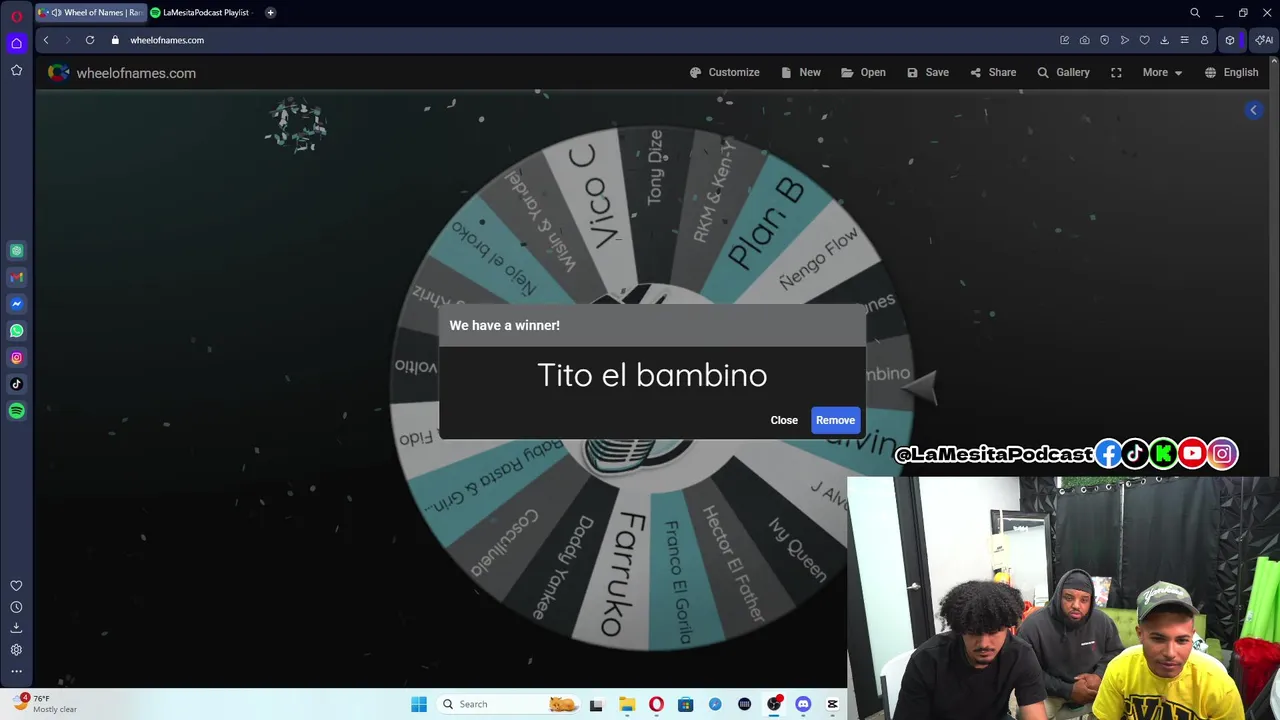Open Windows Start menu
Image resolution: width=1280 pixels, height=720 pixels.
[419, 704]
